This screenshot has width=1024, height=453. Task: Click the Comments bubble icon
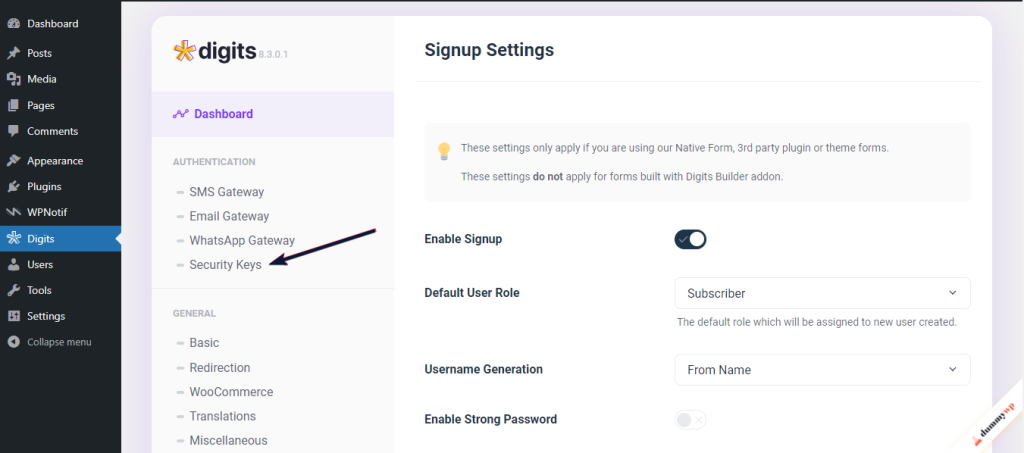(x=13, y=131)
